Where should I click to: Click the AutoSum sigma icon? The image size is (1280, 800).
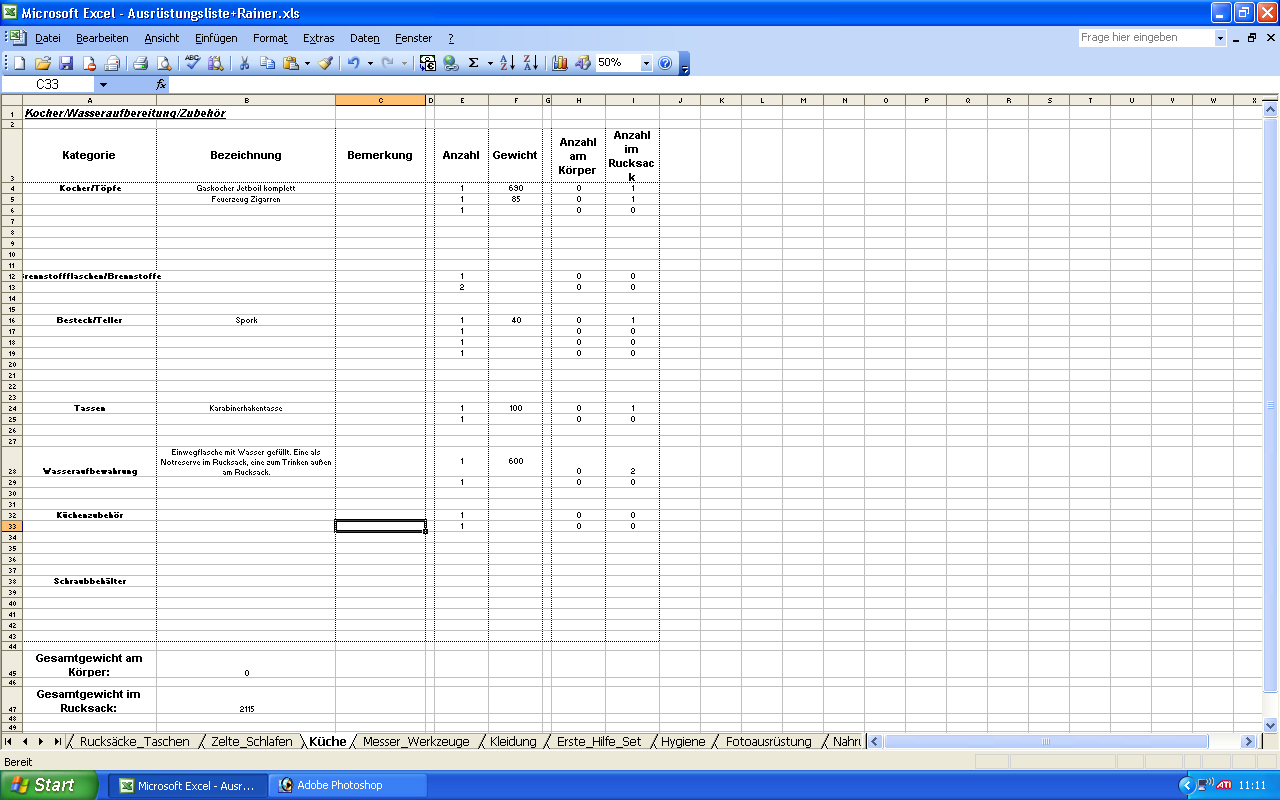click(x=473, y=63)
